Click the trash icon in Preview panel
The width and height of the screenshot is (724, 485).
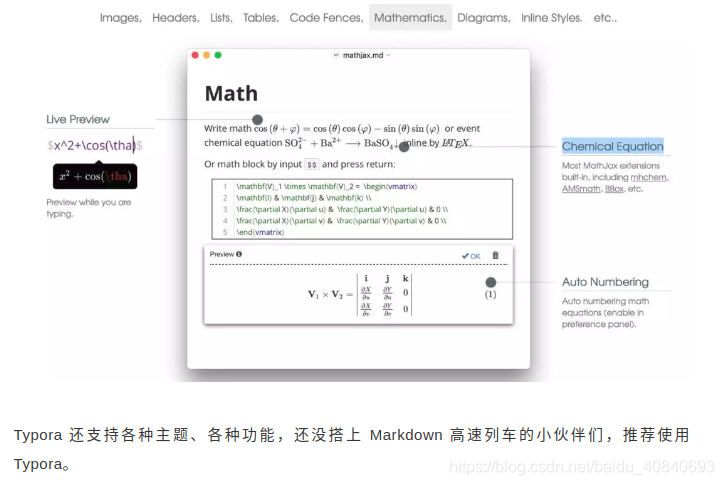click(x=495, y=255)
